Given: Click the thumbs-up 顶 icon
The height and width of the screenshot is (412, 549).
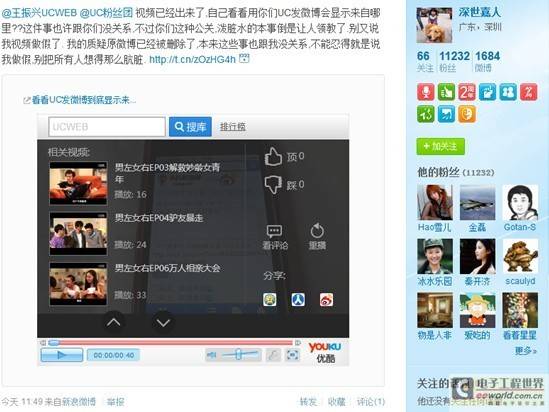Looking at the screenshot, I should 273,156.
